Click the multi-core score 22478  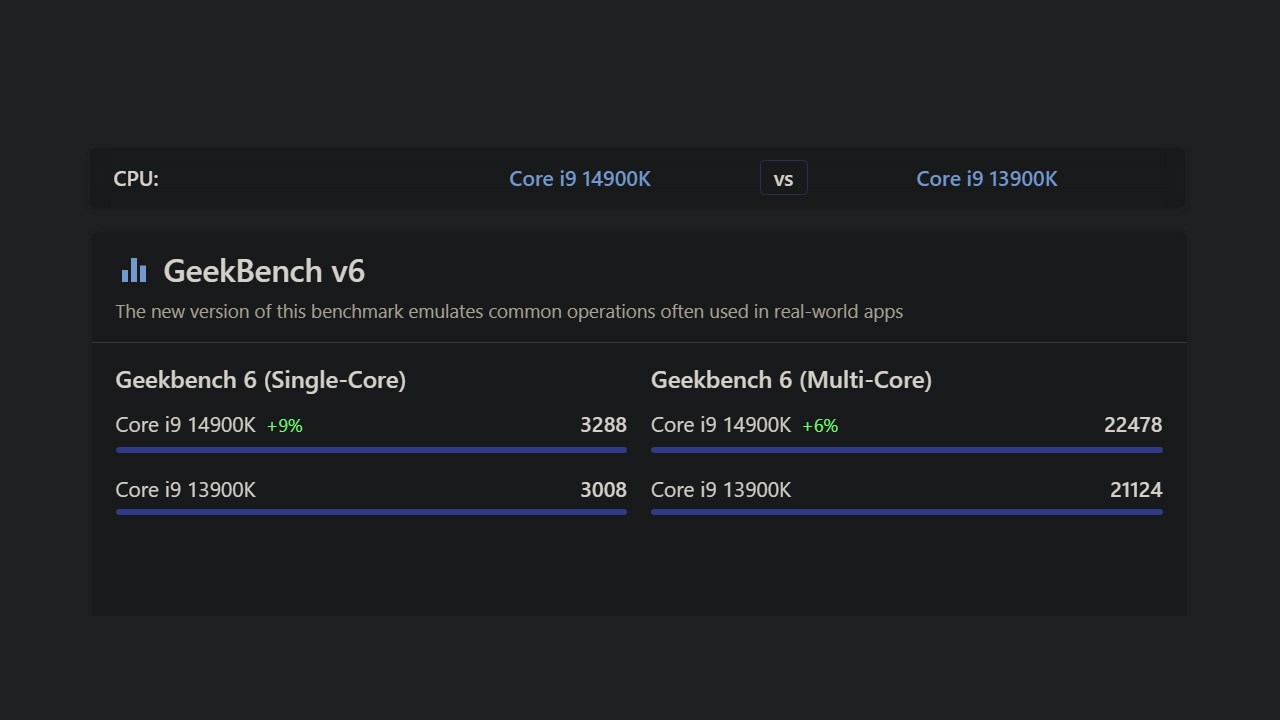pos(1133,425)
